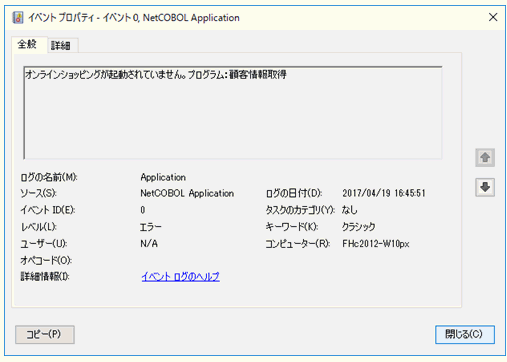Image resolution: width=507 pixels, height=362 pixels.
Task: Click the 閉じる(C) button
Action: pos(465,334)
